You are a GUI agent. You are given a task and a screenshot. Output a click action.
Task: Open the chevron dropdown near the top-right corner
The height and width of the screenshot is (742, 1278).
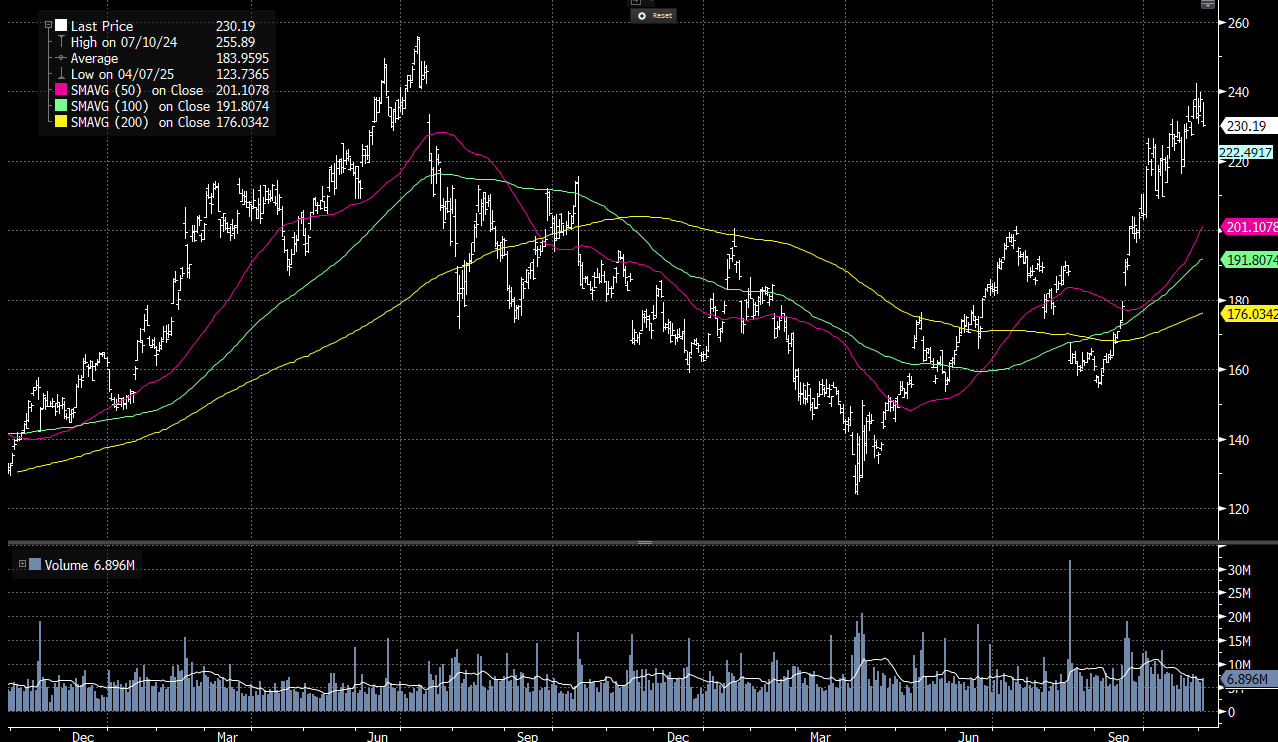(x=1208, y=7)
